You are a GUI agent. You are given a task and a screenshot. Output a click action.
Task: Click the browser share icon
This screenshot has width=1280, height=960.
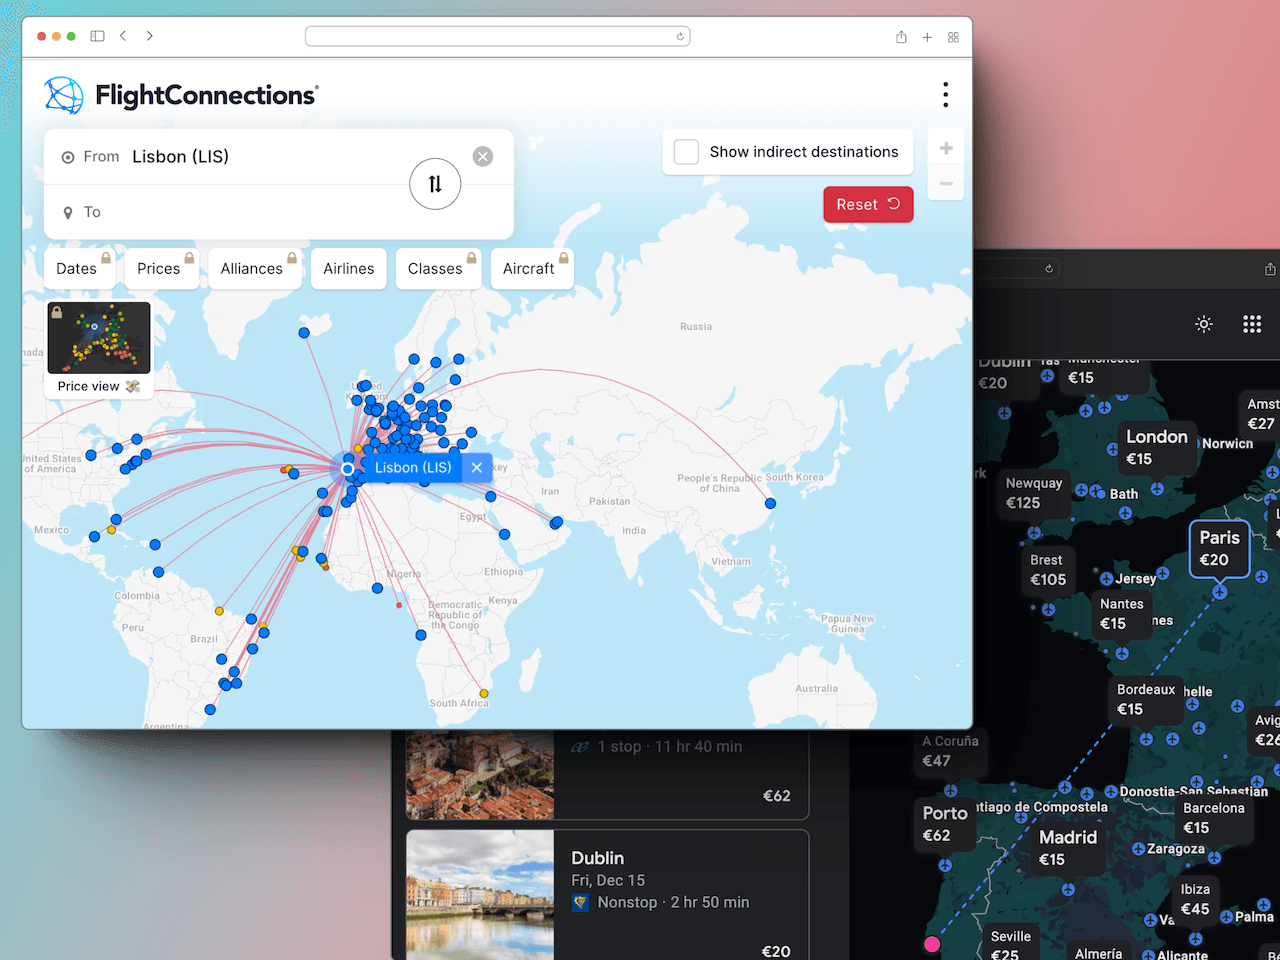pos(901,37)
